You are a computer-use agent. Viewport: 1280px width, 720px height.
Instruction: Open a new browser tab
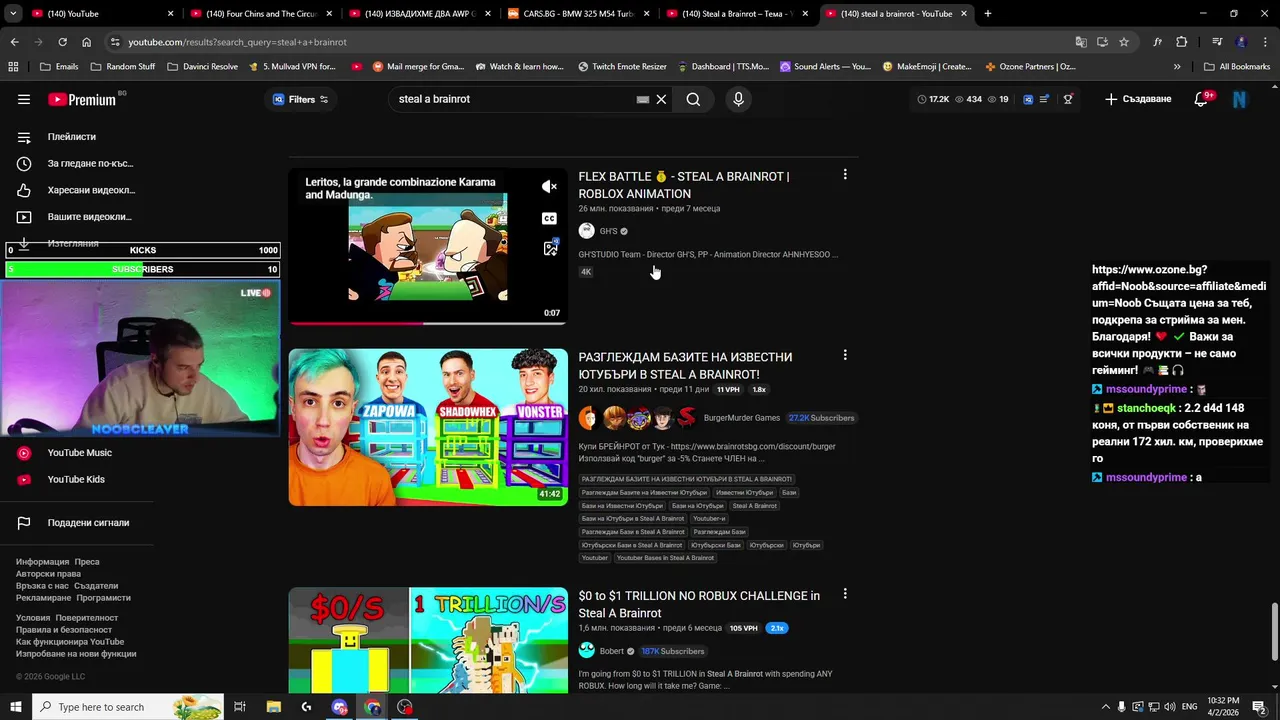tap(988, 14)
